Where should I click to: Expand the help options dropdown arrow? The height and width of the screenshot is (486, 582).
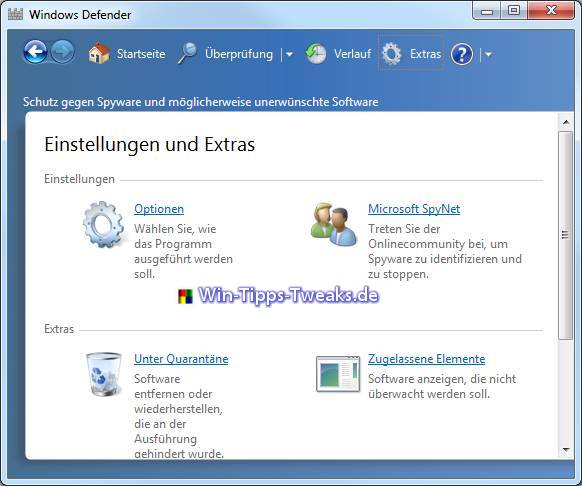point(488,55)
